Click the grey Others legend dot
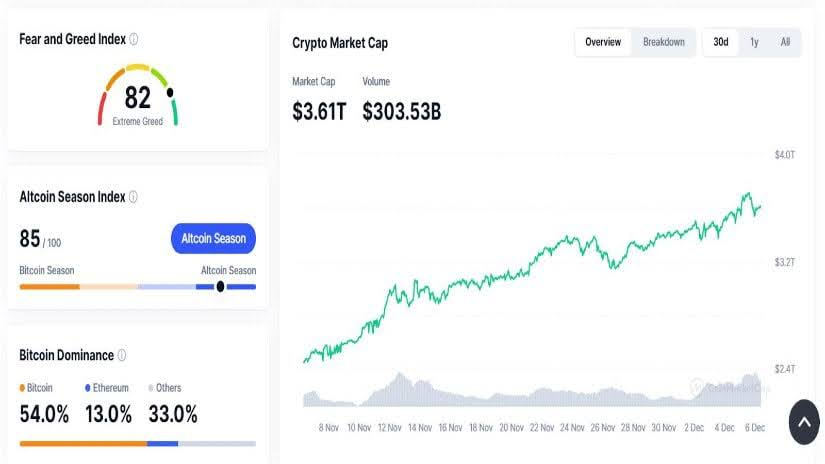This screenshot has height=464, width=825. click(150, 388)
